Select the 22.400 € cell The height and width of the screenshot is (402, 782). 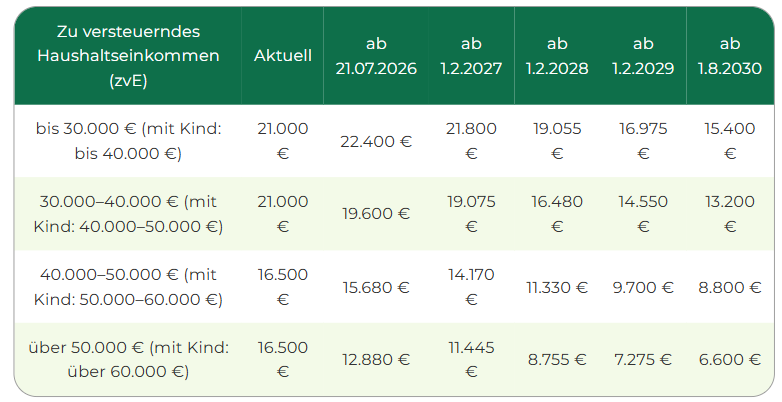pyautogui.click(x=376, y=141)
